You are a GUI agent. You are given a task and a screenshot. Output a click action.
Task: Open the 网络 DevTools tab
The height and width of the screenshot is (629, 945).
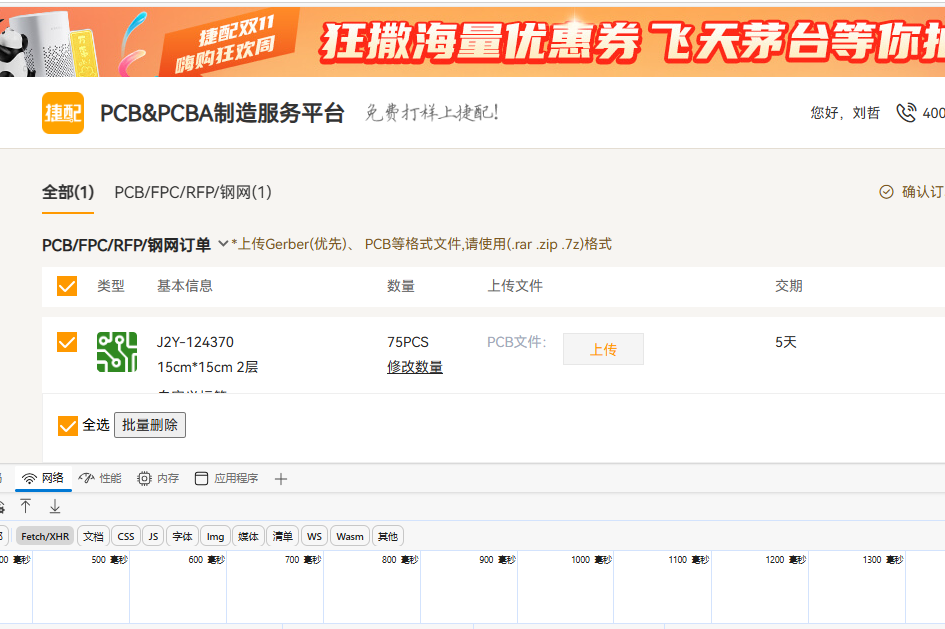coord(43,478)
